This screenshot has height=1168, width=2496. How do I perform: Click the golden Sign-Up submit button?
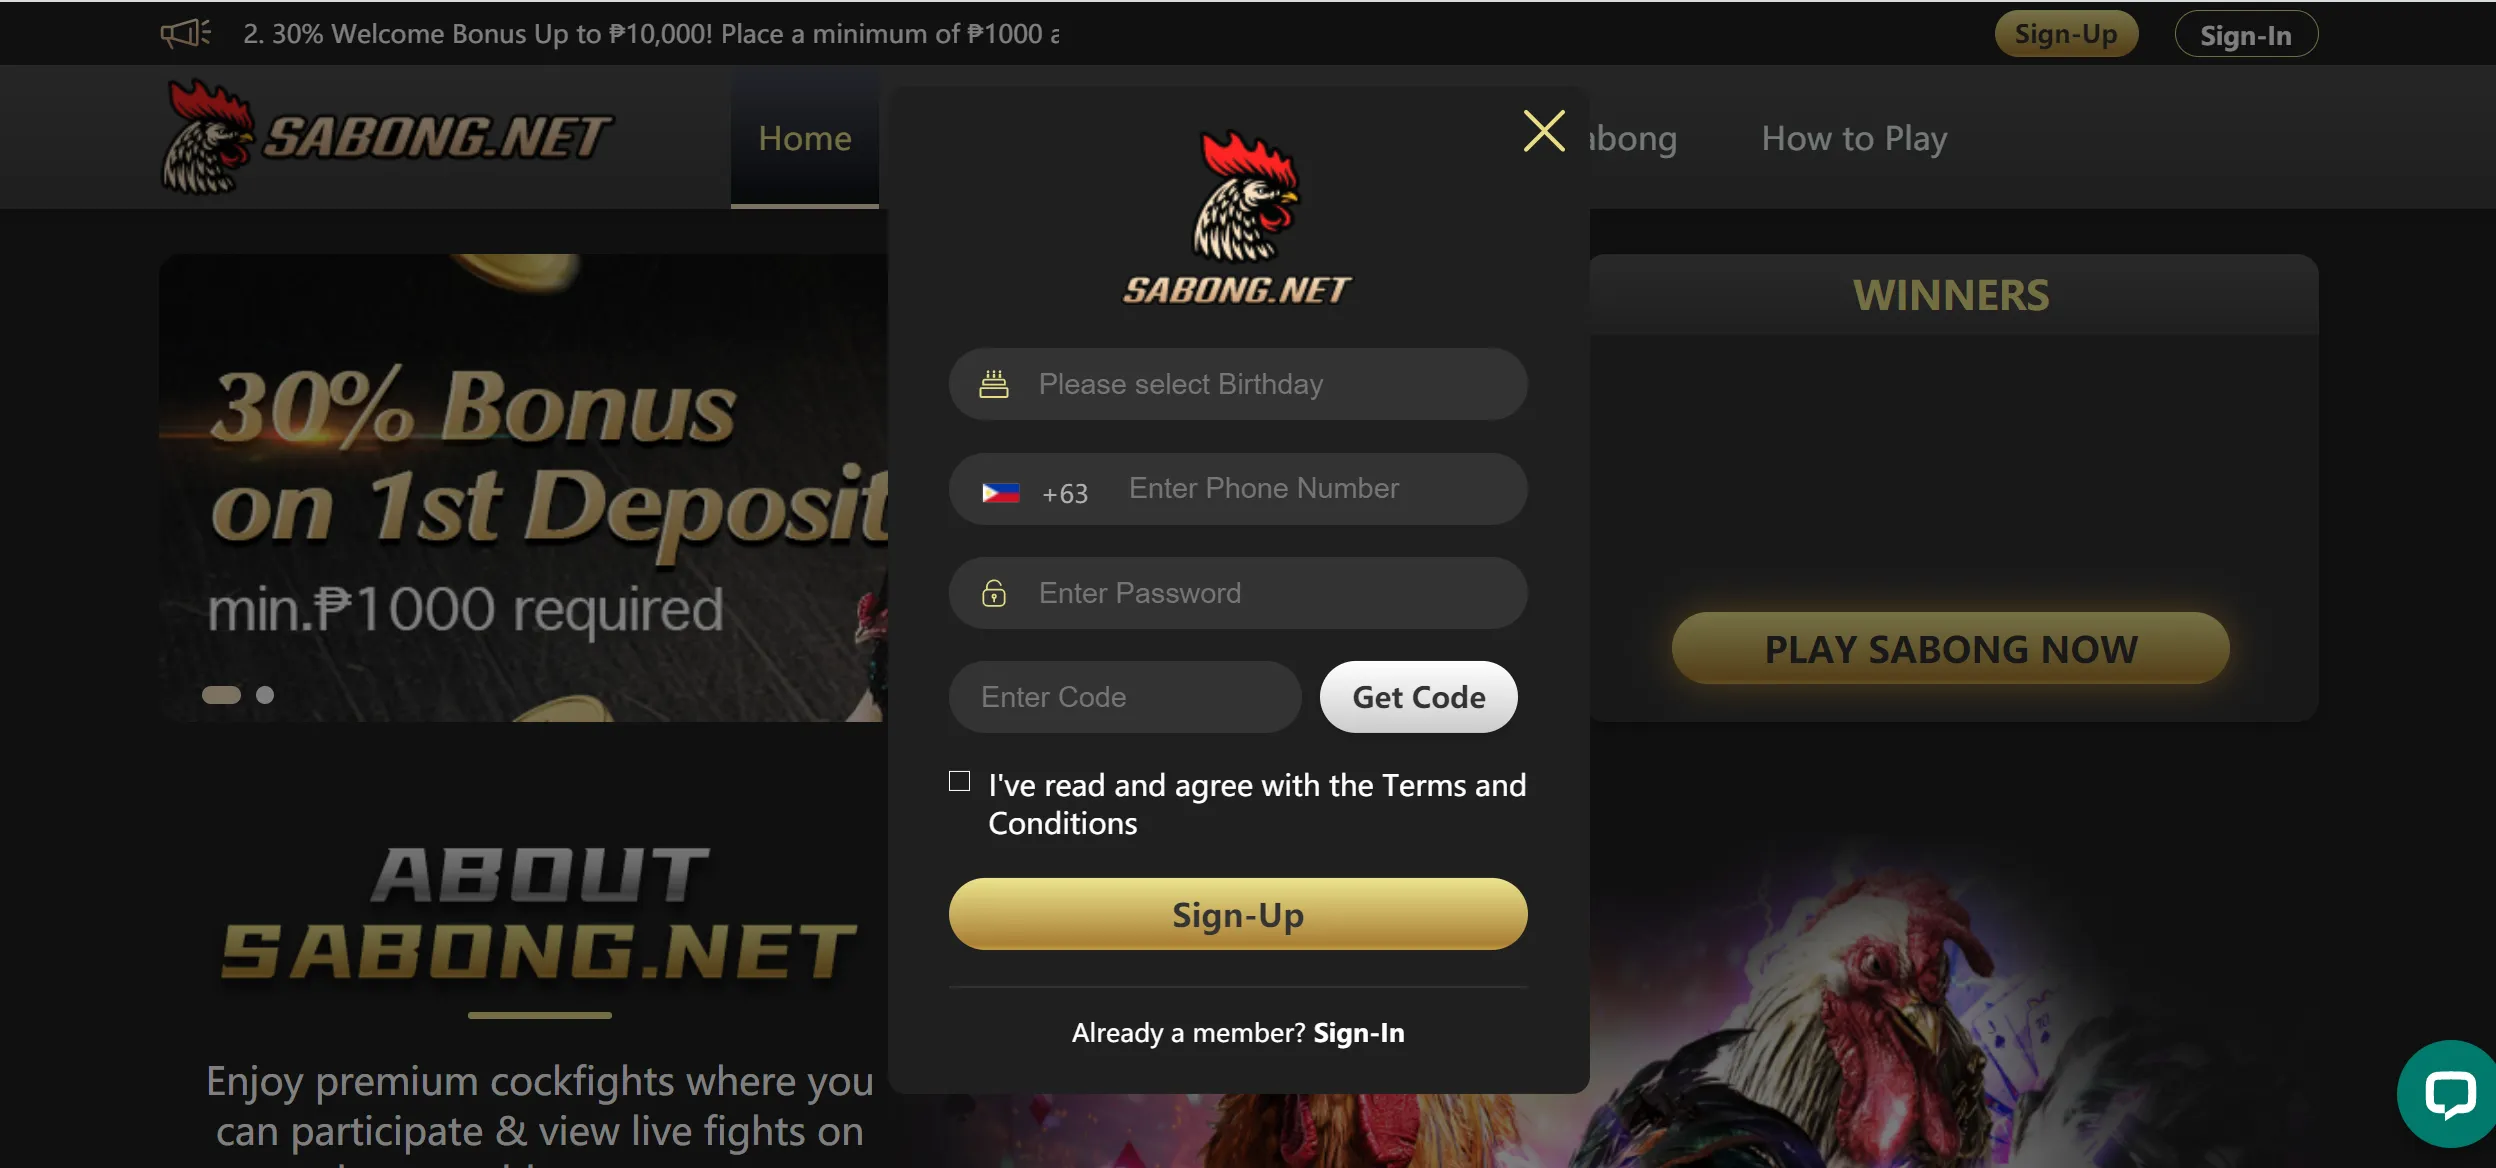(x=1238, y=913)
